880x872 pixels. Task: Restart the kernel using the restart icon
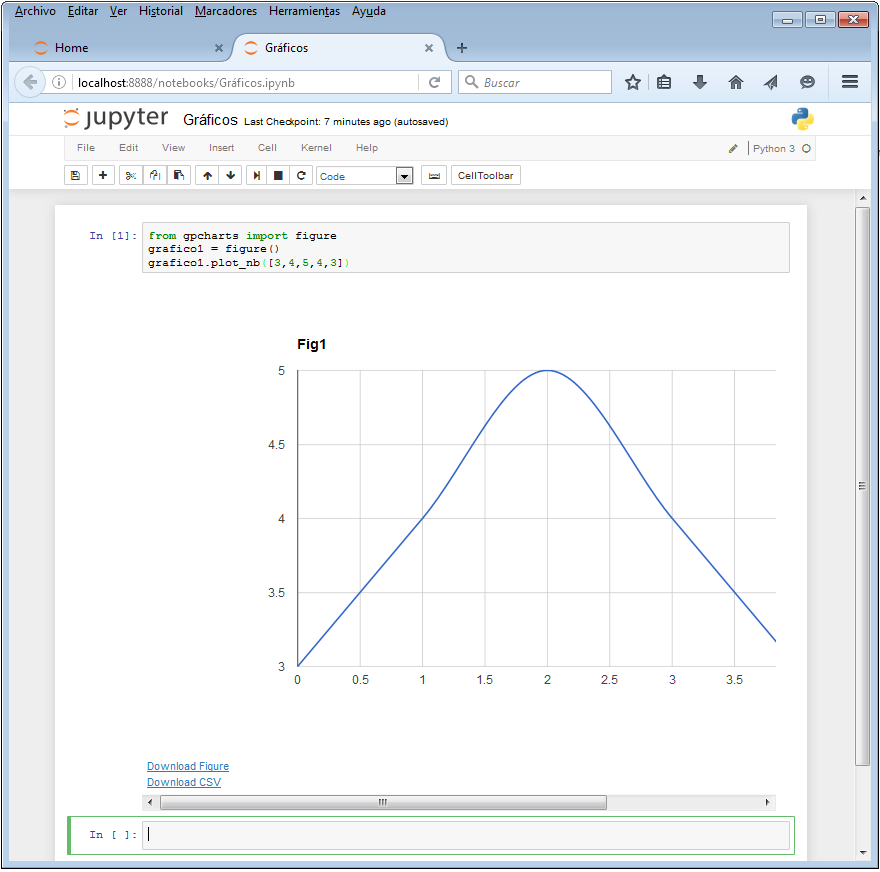tap(301, 175)
